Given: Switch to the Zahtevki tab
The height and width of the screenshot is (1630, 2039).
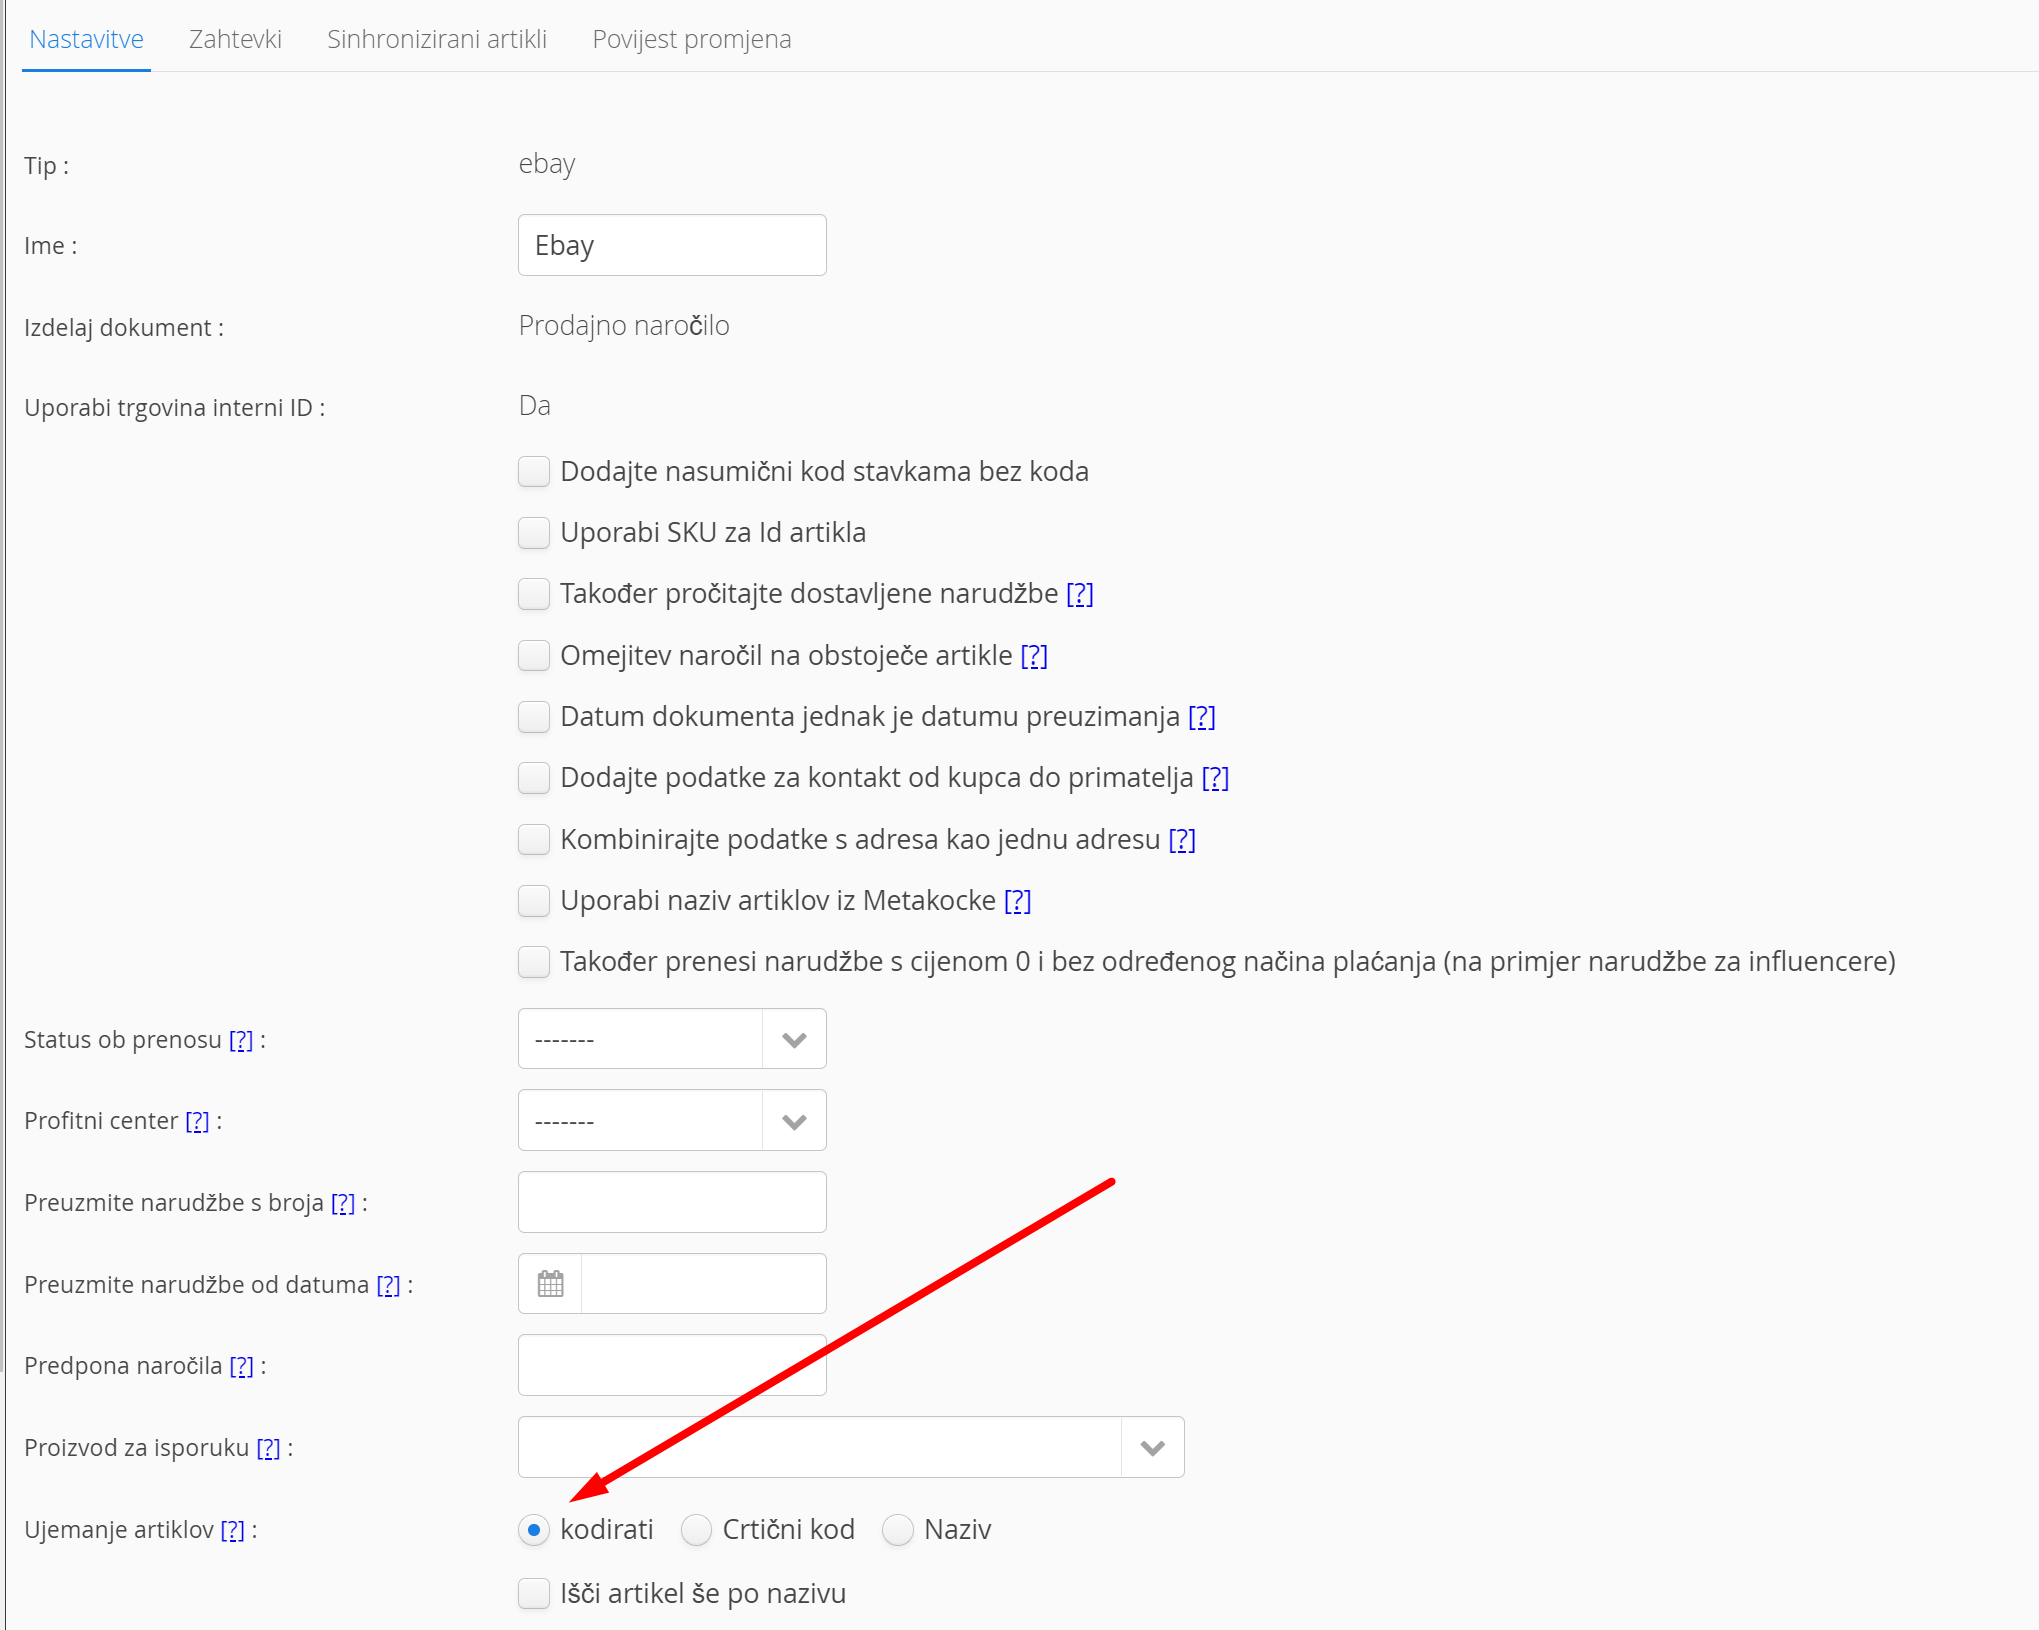Looking at the screenshot, I should (x=235, y=39).
